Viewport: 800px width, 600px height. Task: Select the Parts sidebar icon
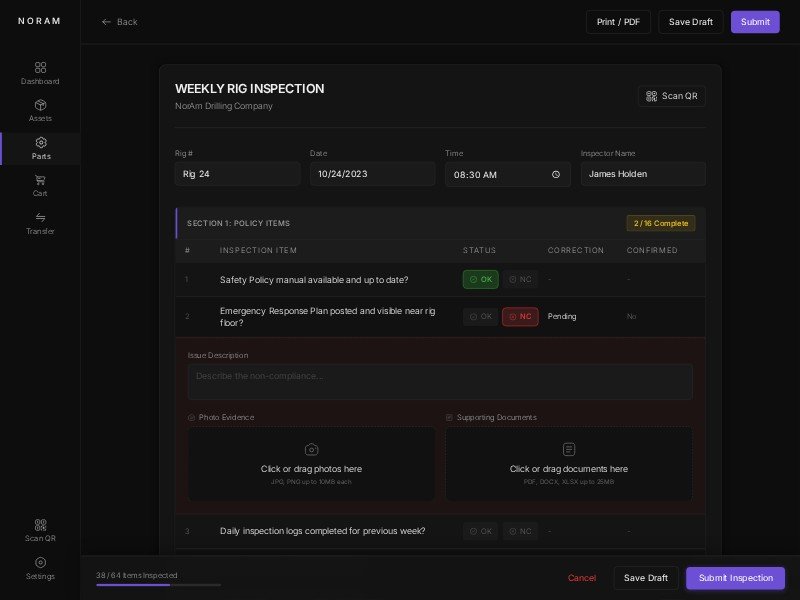coord(40,148)
